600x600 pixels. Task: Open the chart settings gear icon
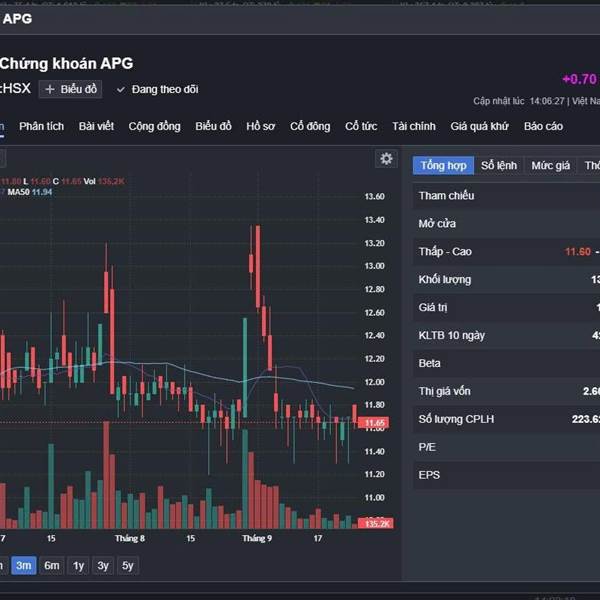(x=386, y=158)
